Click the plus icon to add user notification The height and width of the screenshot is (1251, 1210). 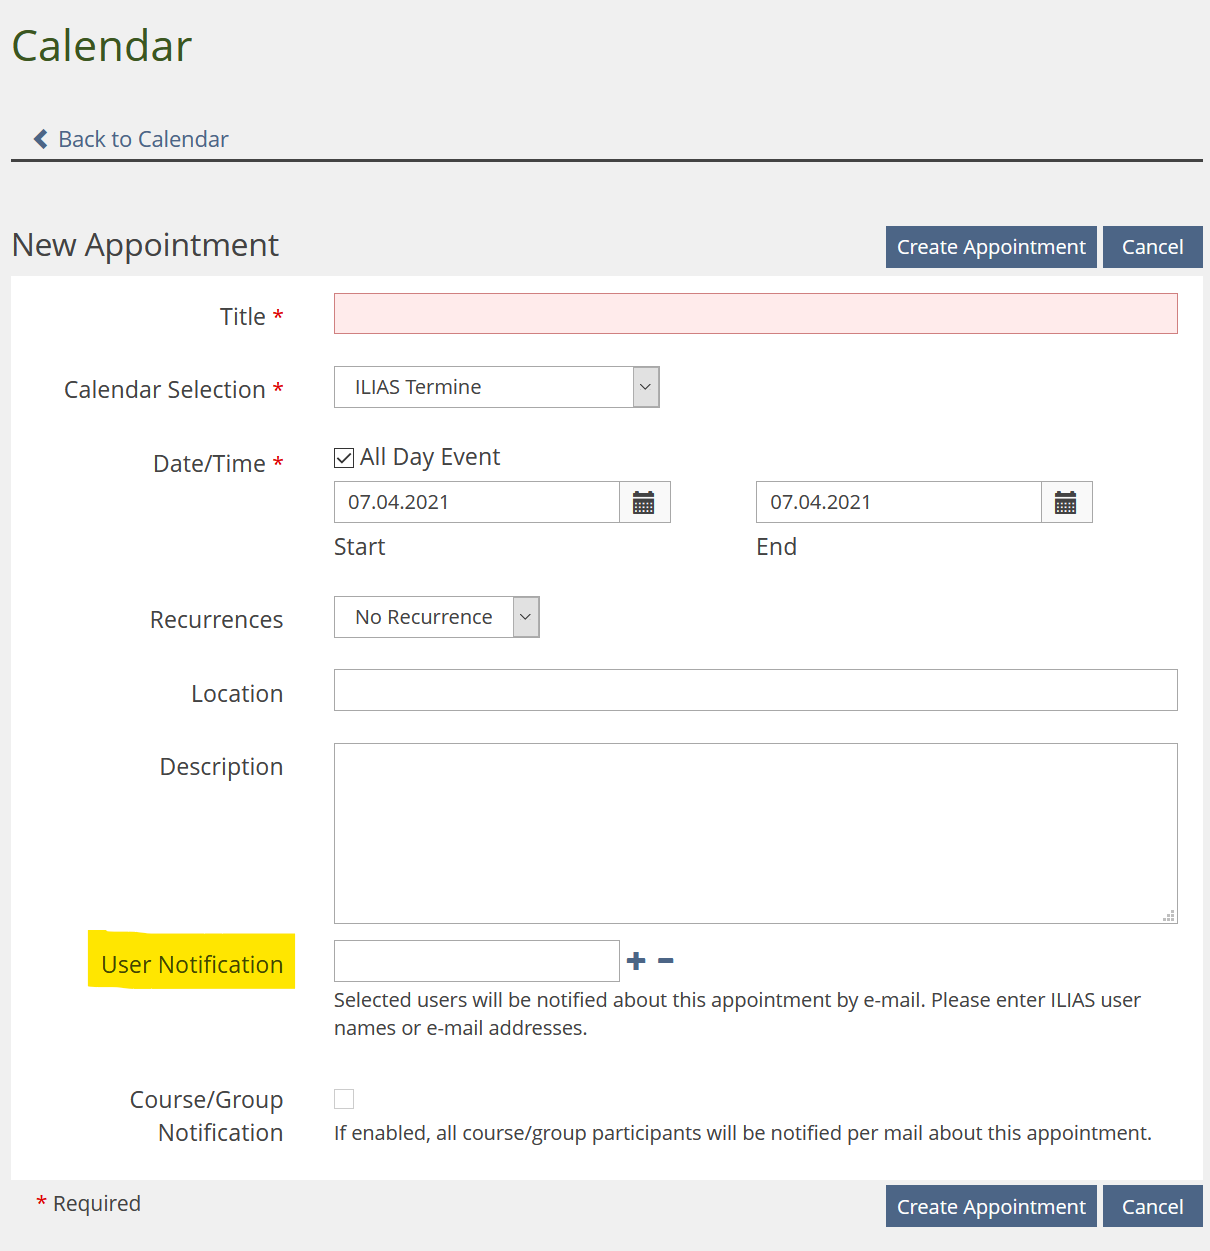coord(636,961)
